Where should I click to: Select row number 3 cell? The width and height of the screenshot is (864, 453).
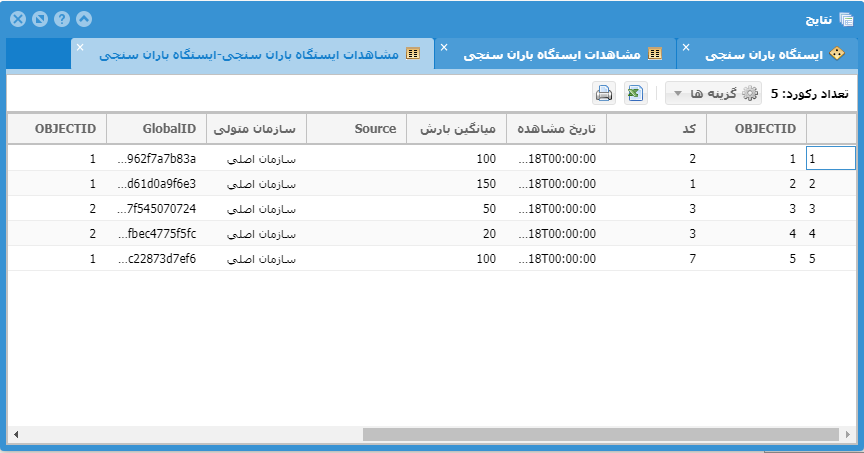pyautogui.click(x=831, y=209)
